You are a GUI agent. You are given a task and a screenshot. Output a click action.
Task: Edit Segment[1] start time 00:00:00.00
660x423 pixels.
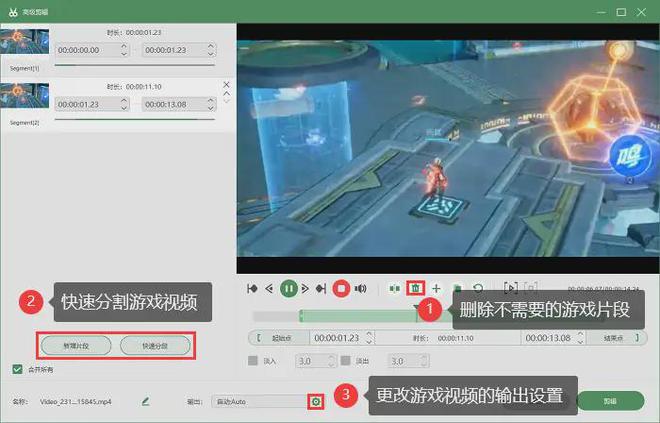click(88, 50)
